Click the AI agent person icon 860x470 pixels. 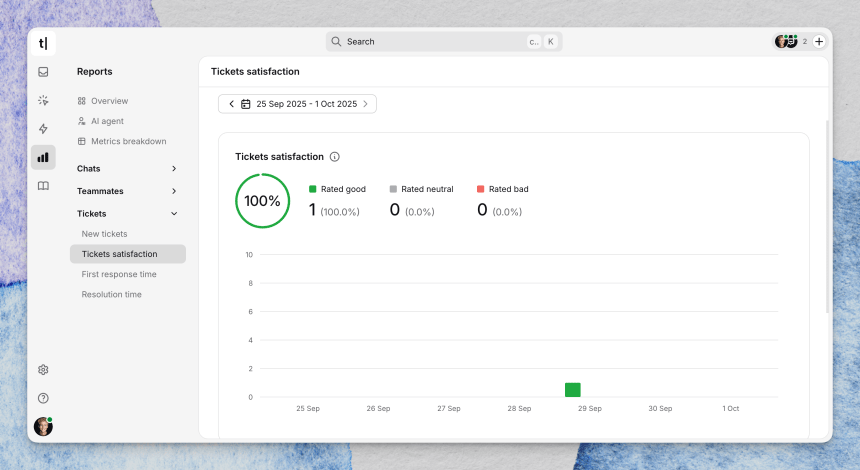[82, 121]
